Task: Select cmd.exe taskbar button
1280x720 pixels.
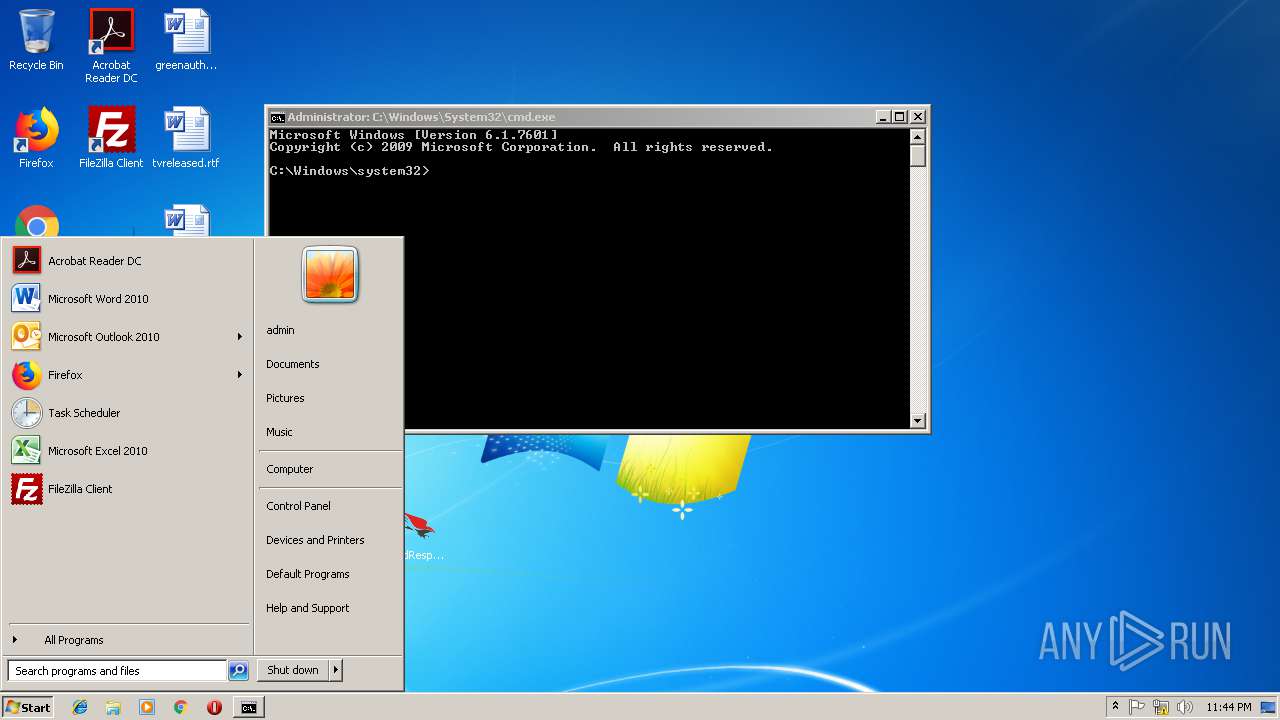Action: (x=248, y=707)
